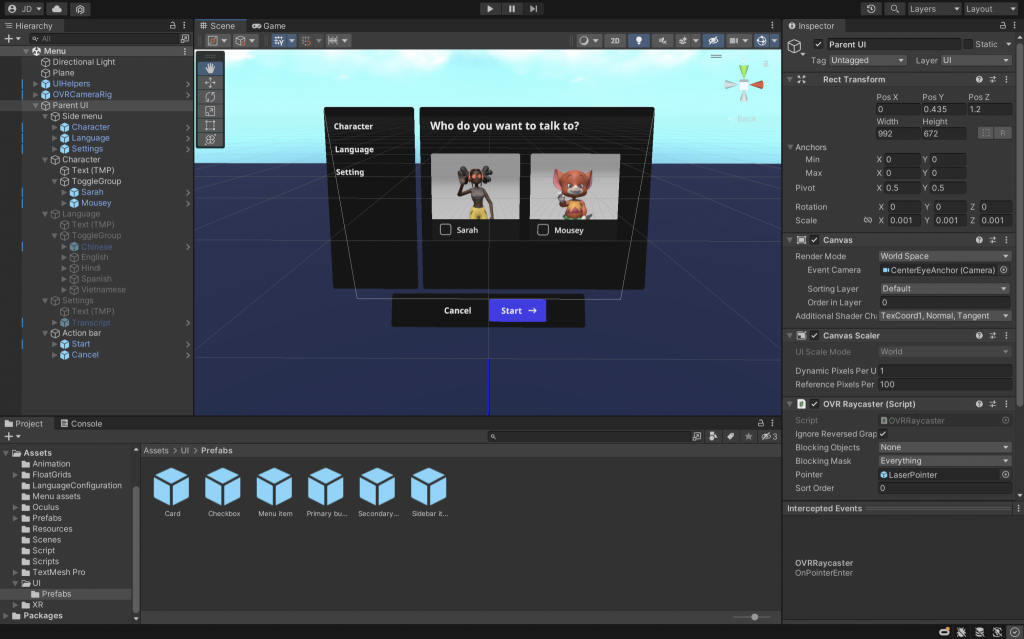Disable the Canvas component checkbox
The height and width of the screenshot is (639, 1024).
(x=815, y=240)
